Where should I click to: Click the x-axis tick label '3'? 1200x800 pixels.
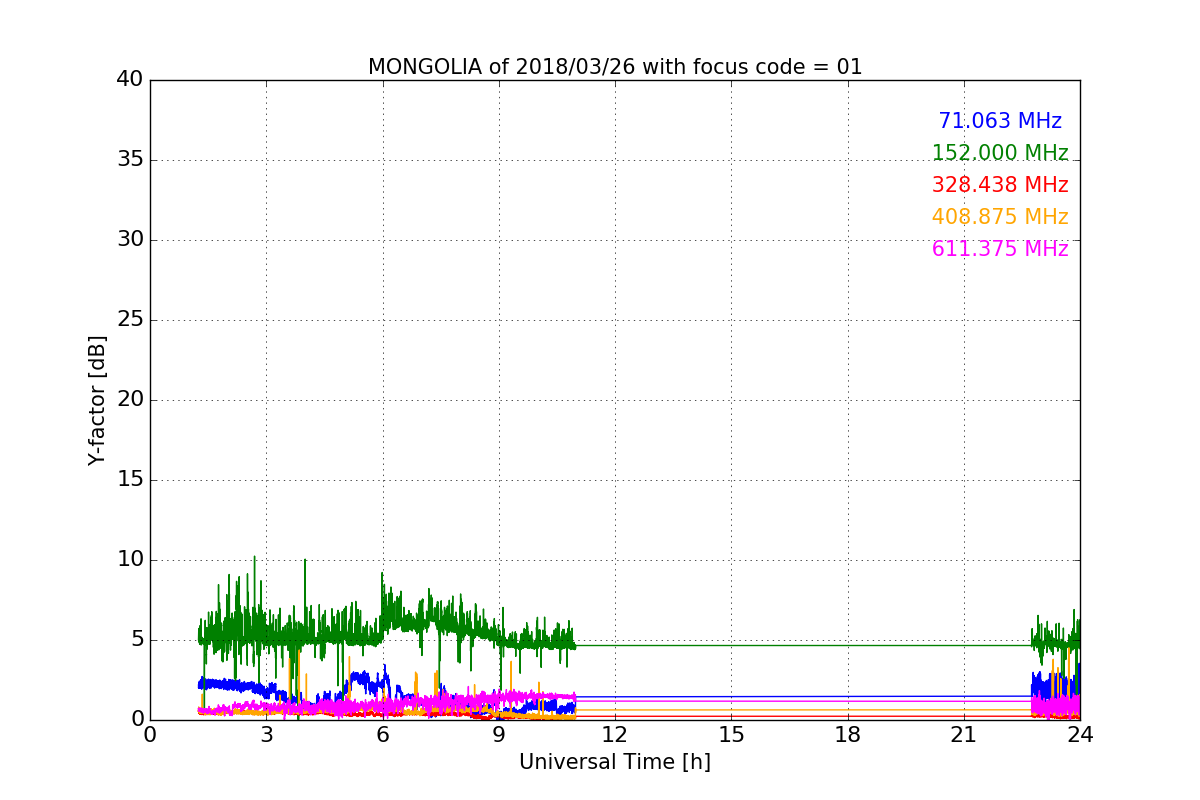tap(266, 734)
